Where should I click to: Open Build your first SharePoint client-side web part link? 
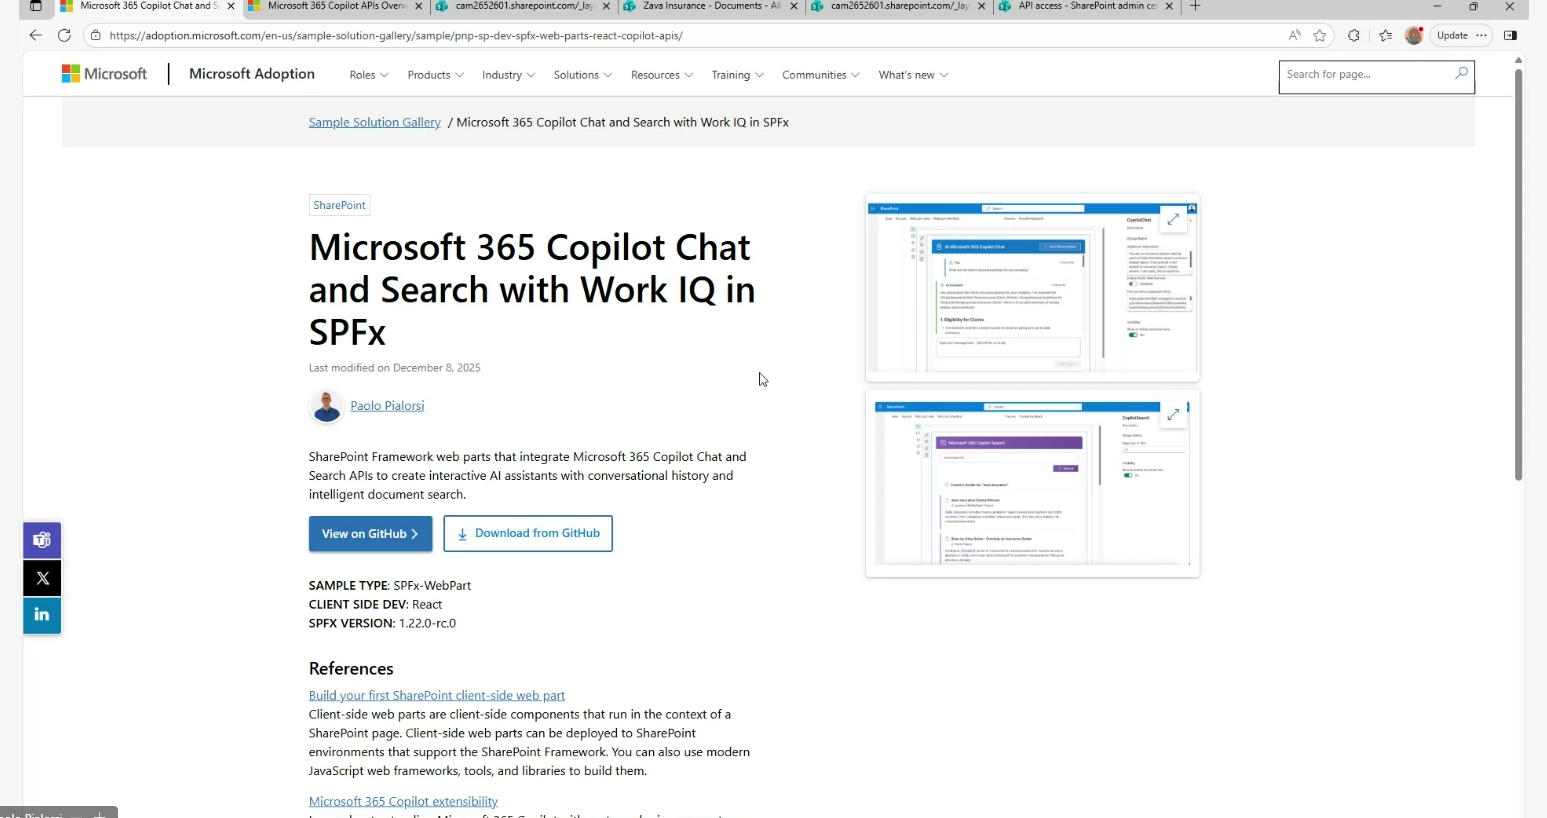(x=437, y=695)
